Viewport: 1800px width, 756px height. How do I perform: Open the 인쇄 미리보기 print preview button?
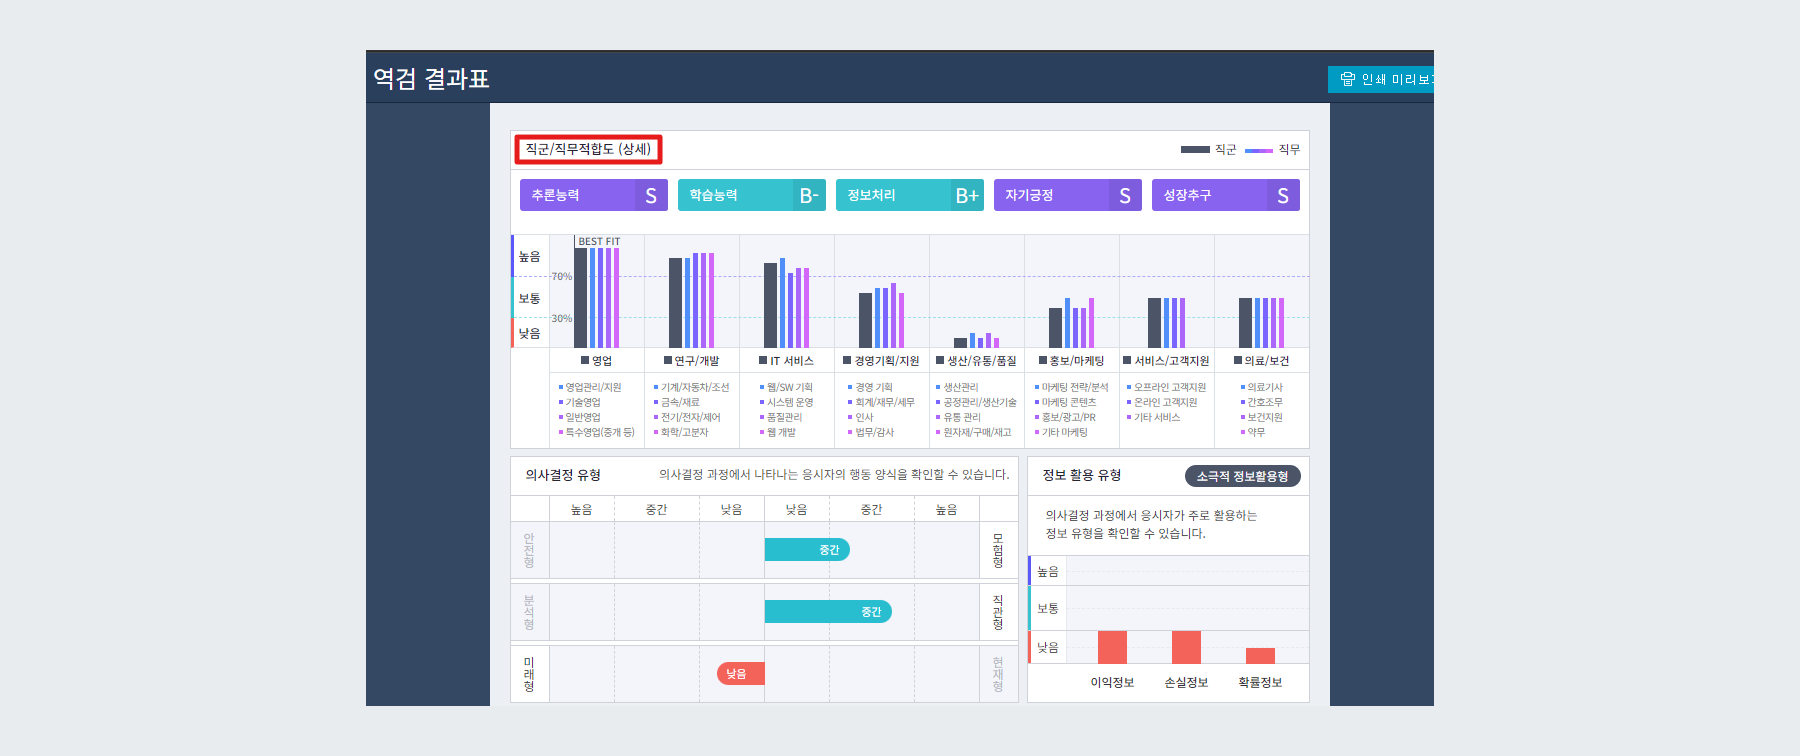click(x=1381, y=79)
